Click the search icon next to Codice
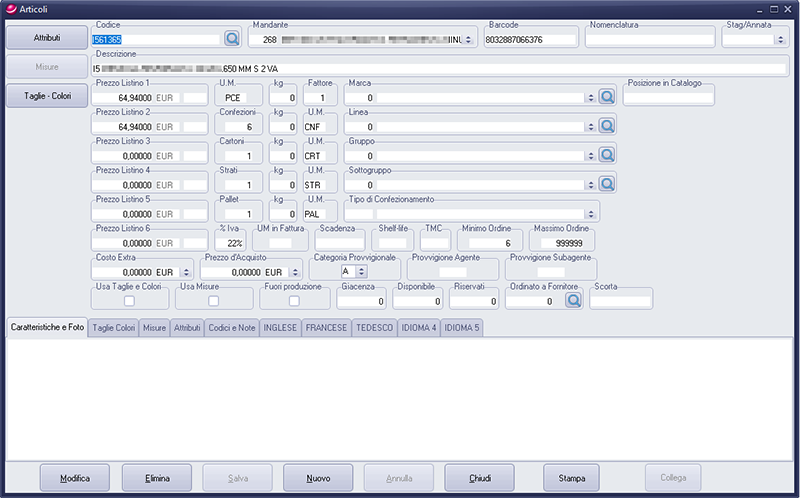Screen dimensions: 800x498 (x=232, y=39)
